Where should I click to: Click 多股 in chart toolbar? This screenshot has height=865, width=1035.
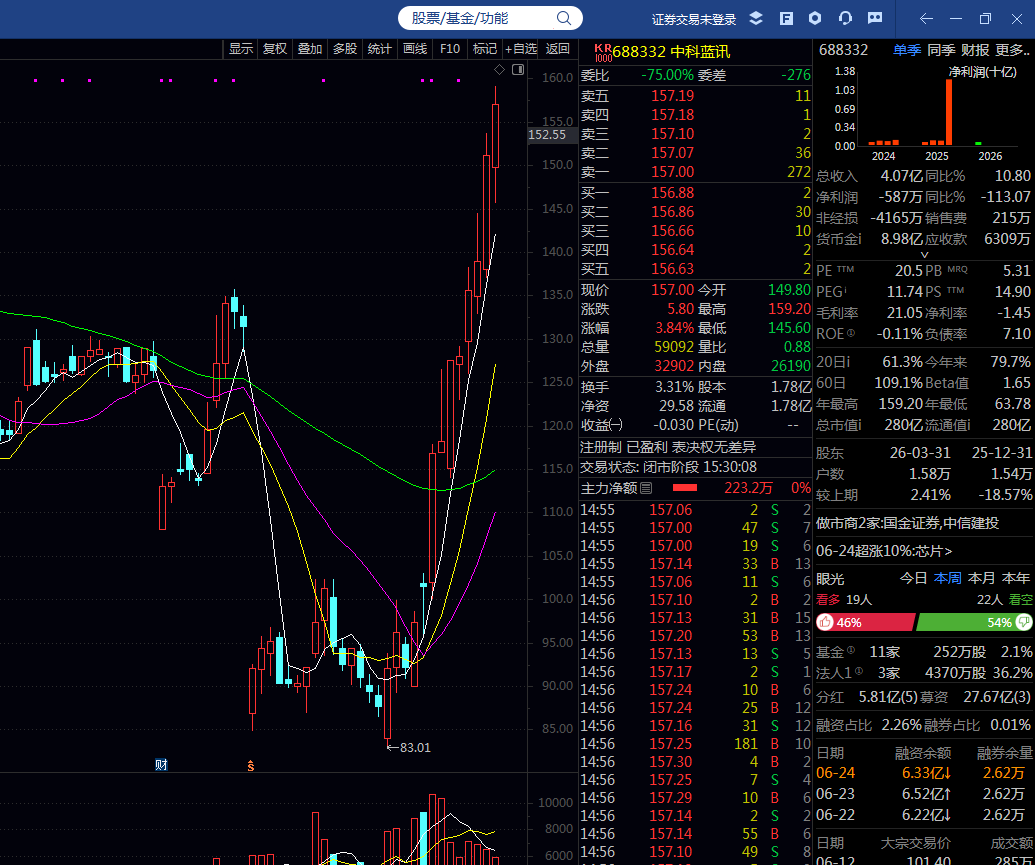345,49
